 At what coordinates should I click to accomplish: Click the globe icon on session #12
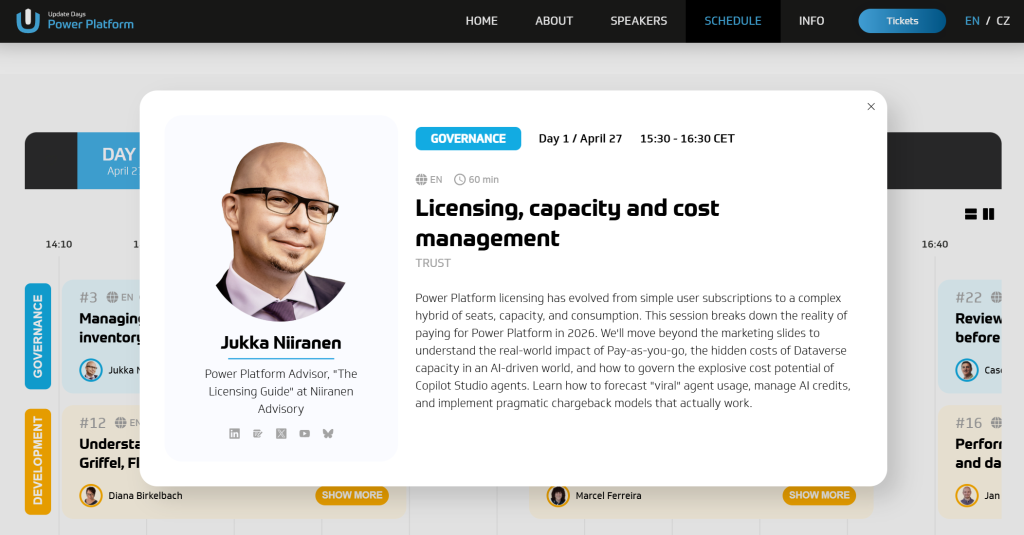[121, 423]
